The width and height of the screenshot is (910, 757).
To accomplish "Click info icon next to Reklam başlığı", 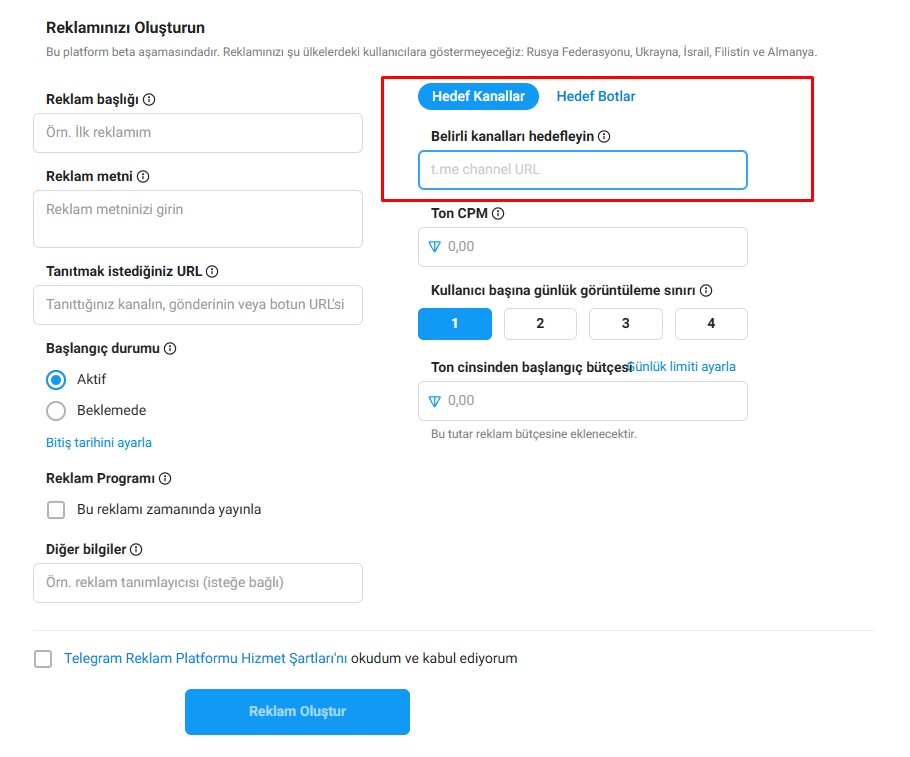I will pos(149,99).
